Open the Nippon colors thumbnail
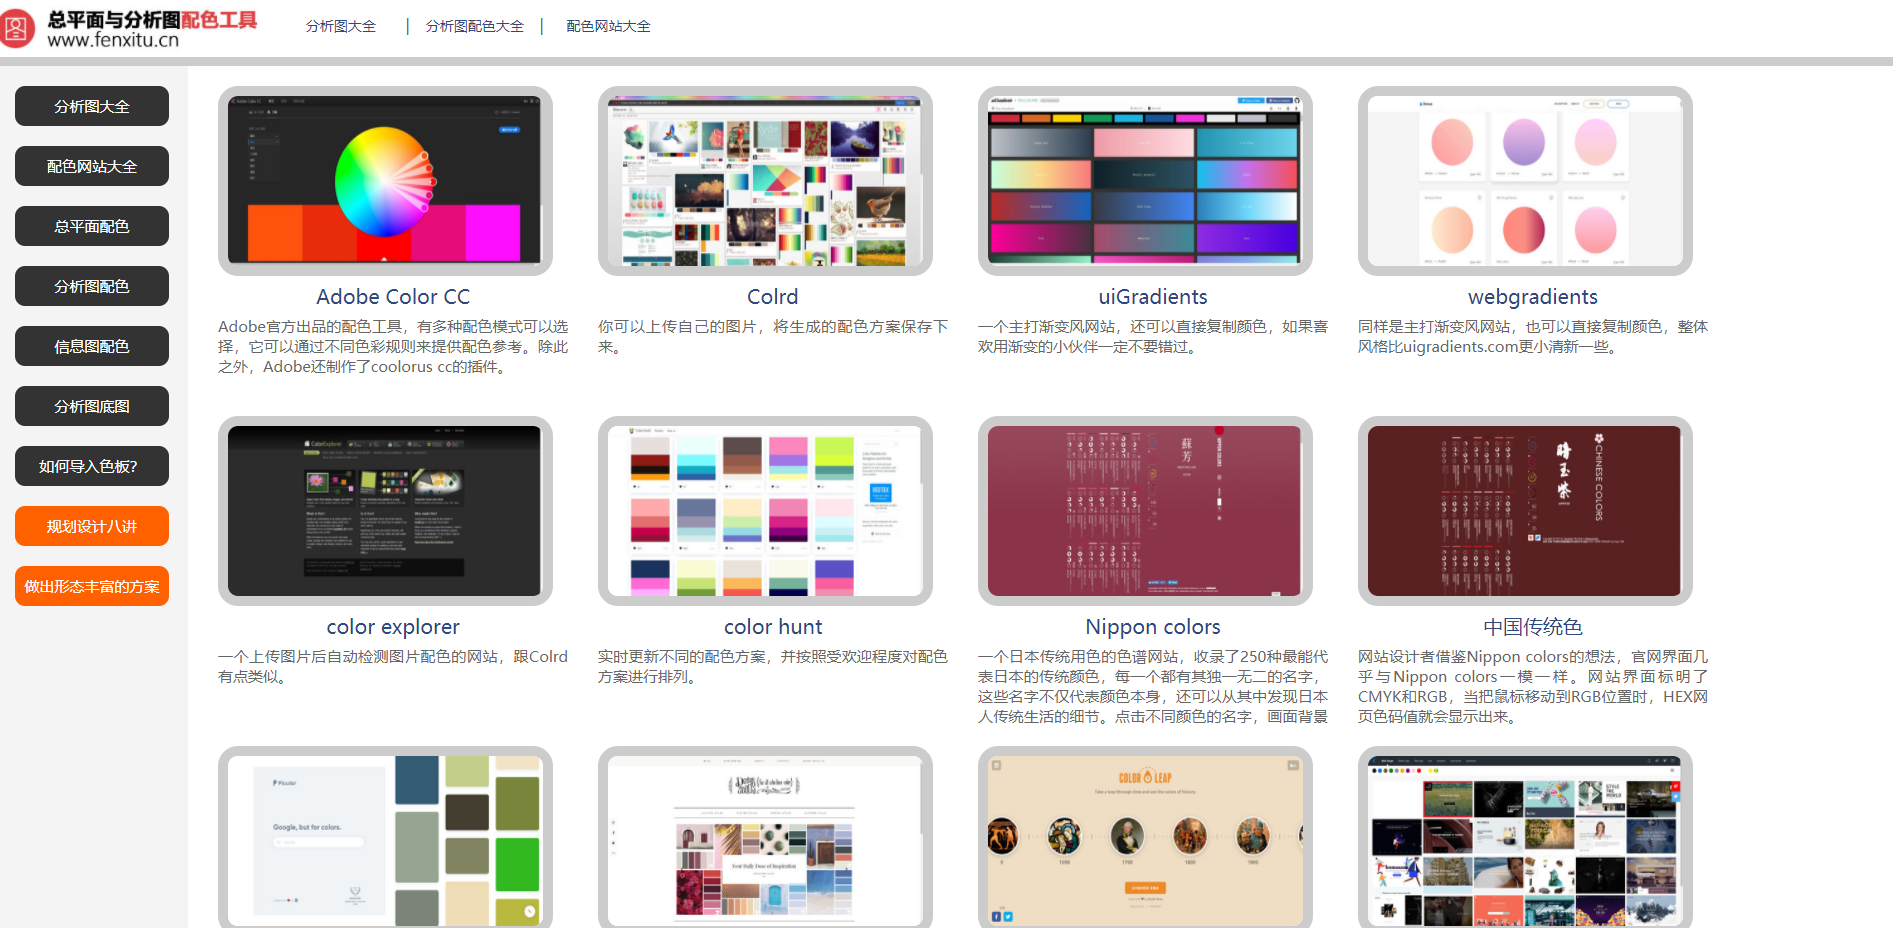This screenshot has height=928, width=1893. [x=1145, y=511]
